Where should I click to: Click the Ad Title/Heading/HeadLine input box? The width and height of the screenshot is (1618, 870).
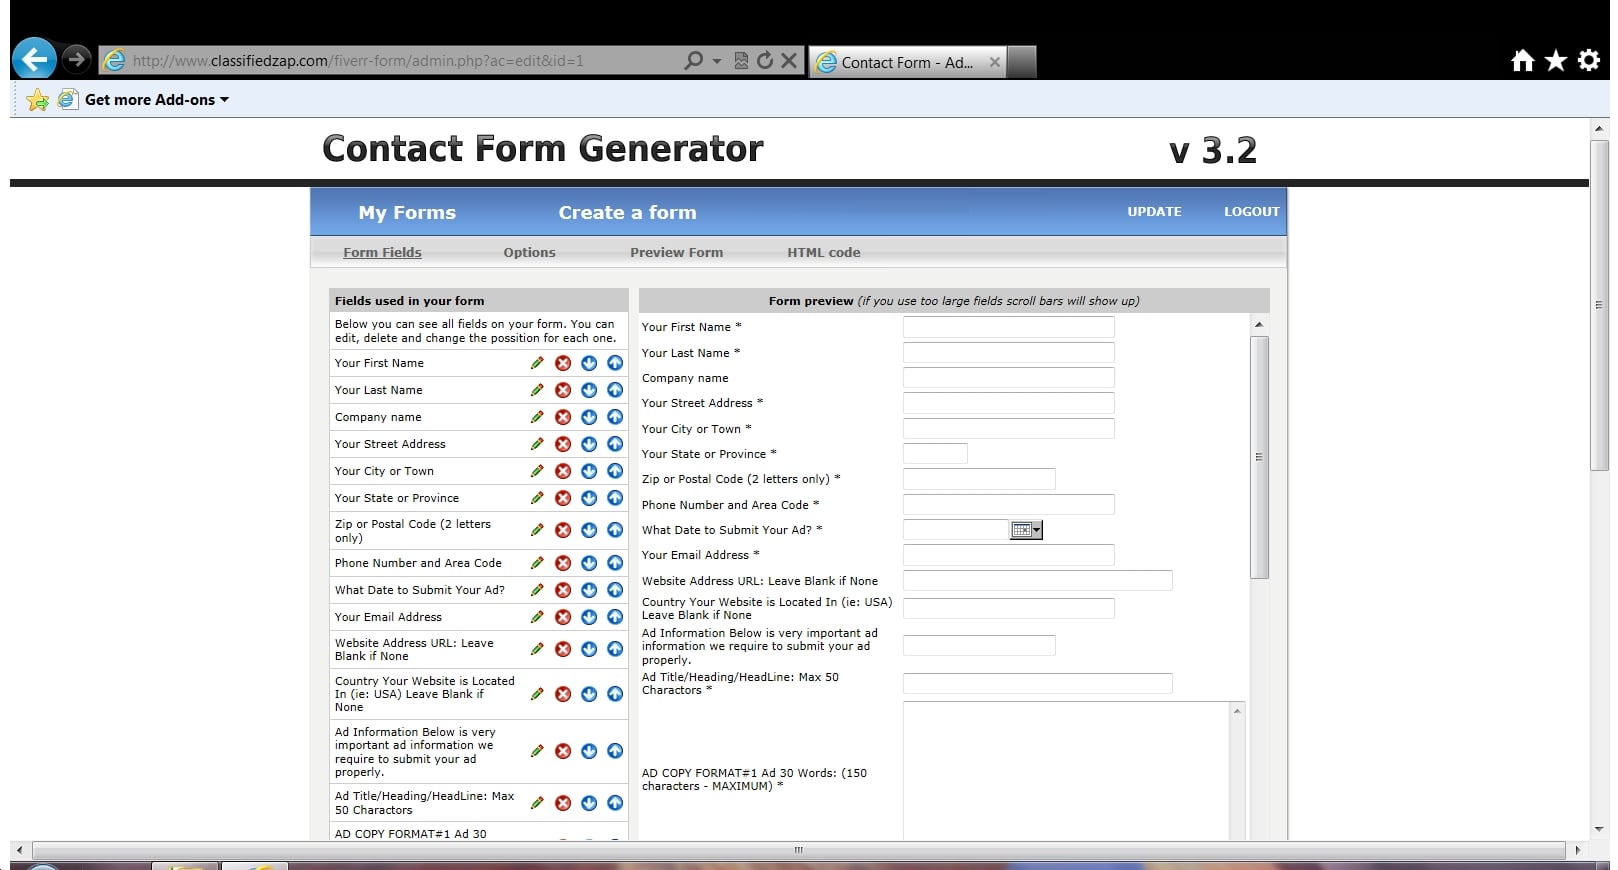point(1037,683)
